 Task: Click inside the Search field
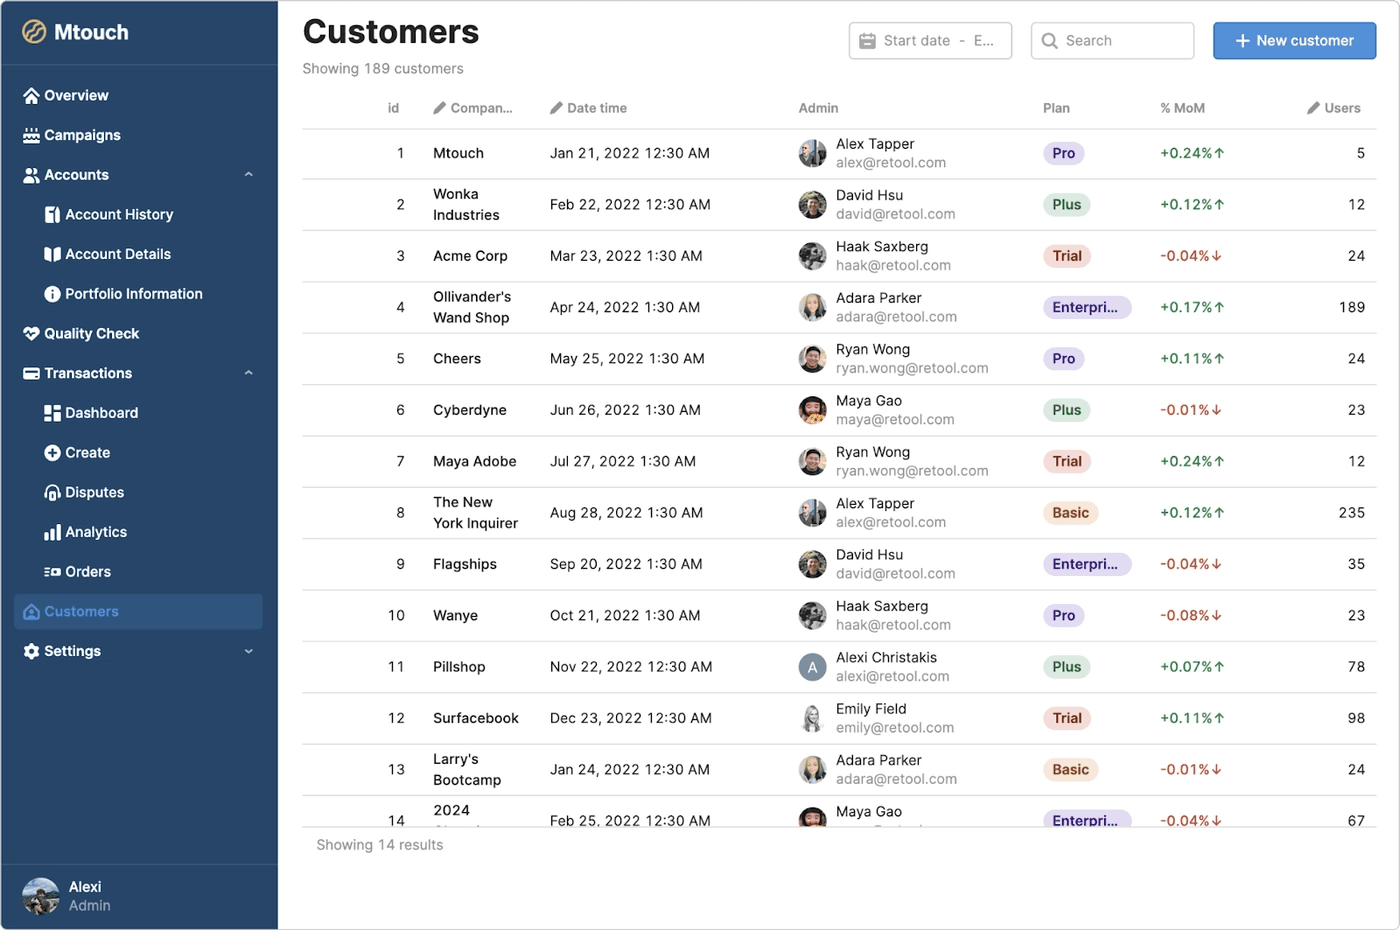point(1112,40)
